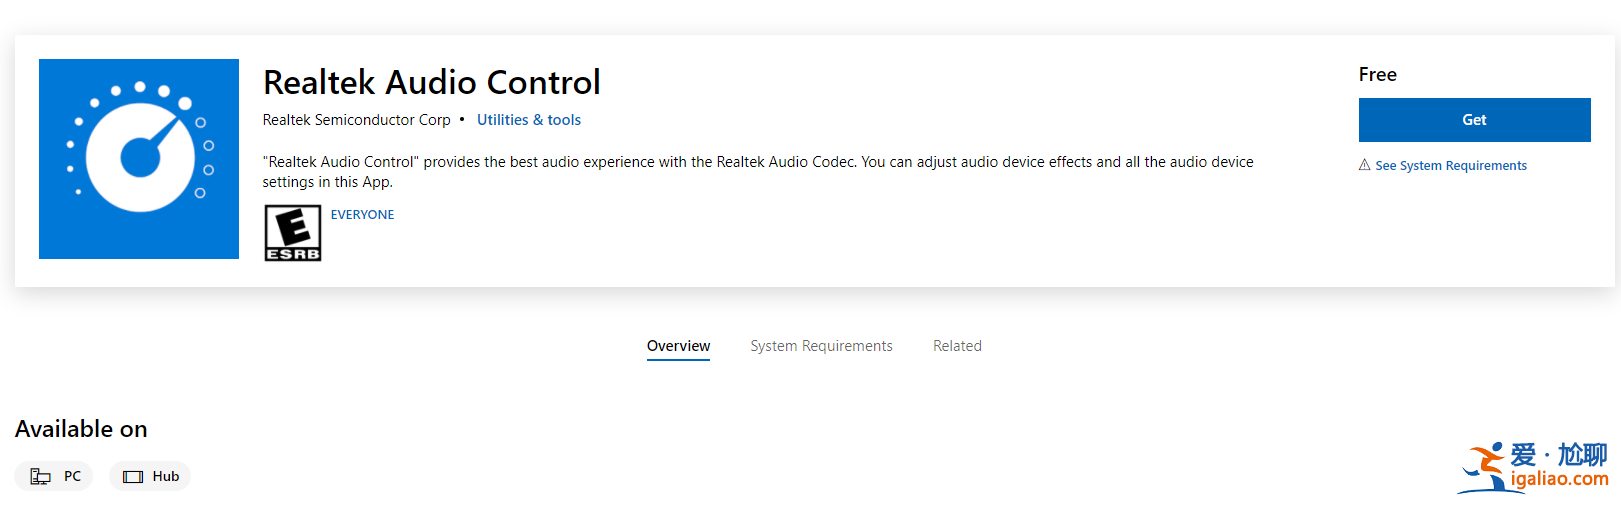Click the ESRB rating badge
Image resolution: width=1621 pixels, height=506 pixels.
click(x=293, y=233)
